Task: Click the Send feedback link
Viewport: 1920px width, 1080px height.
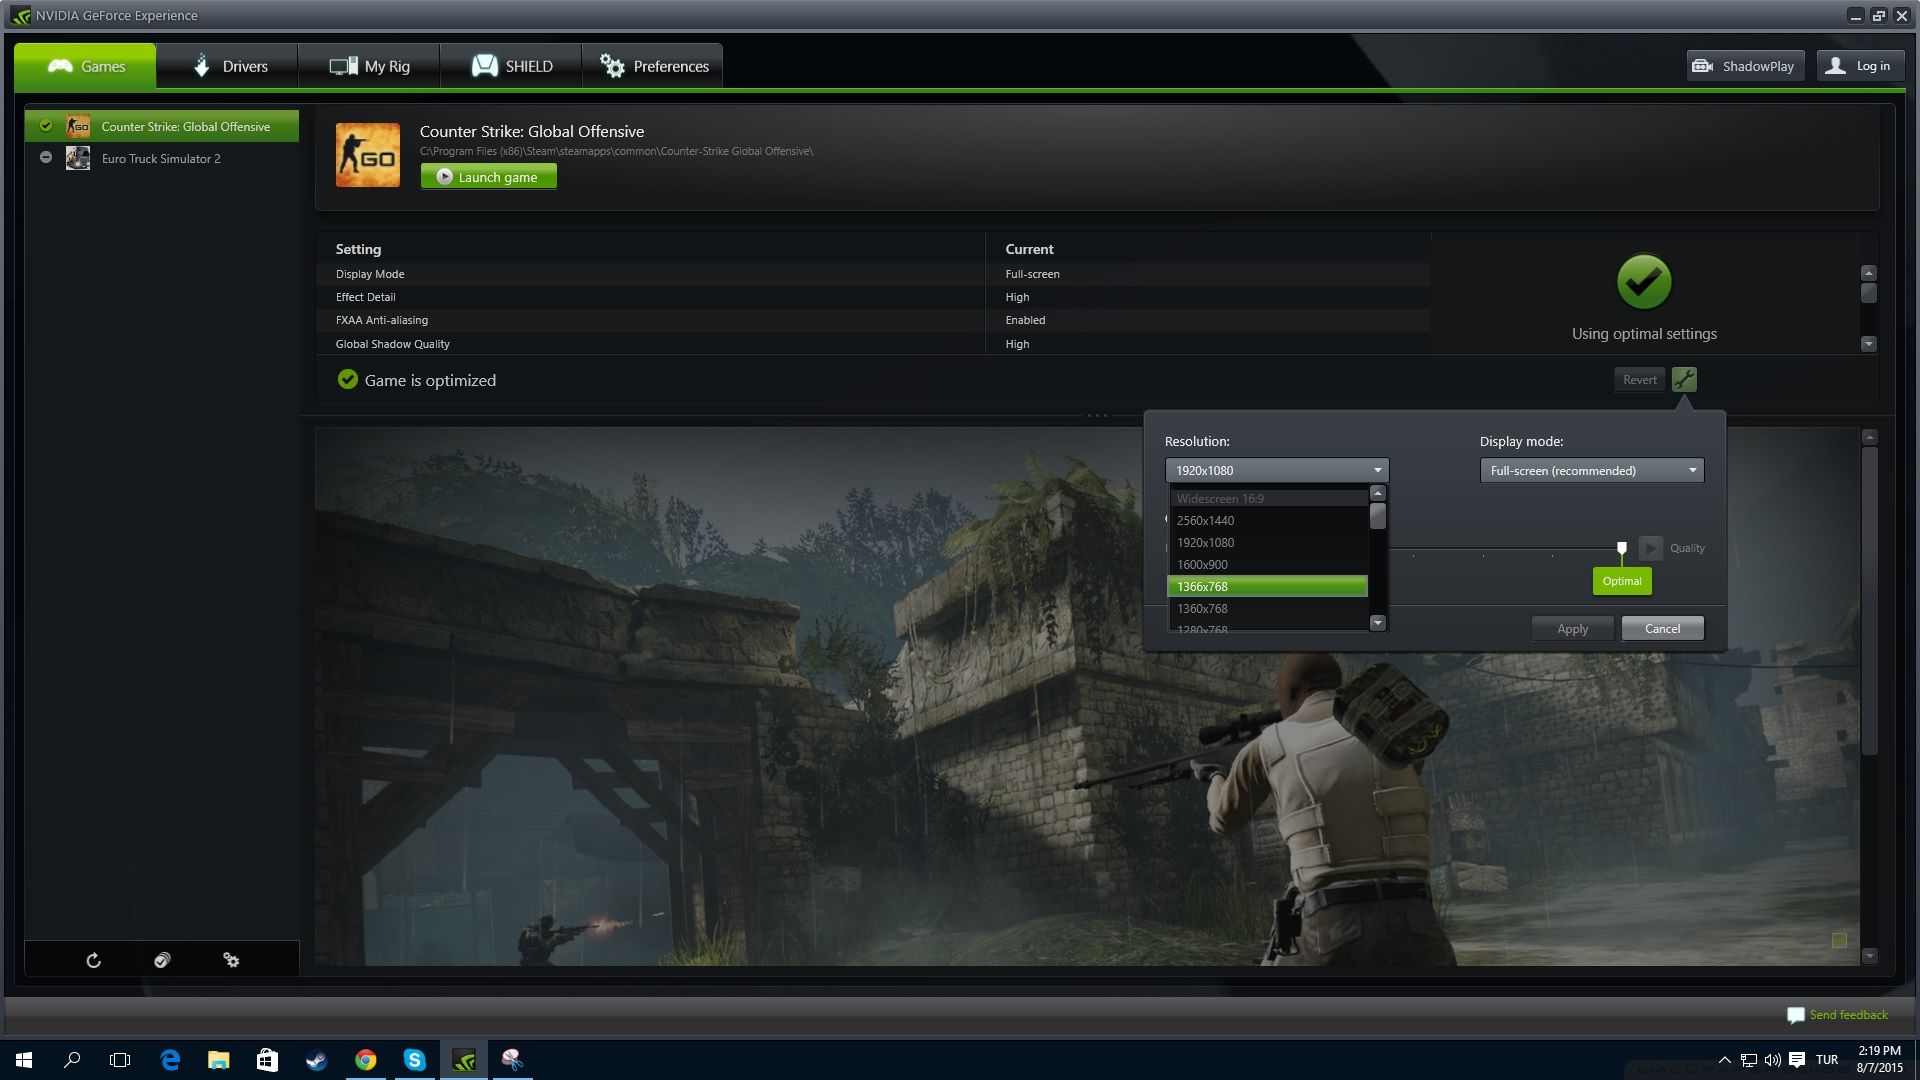Action: pyautogui.click(x=1847, y=1015)
